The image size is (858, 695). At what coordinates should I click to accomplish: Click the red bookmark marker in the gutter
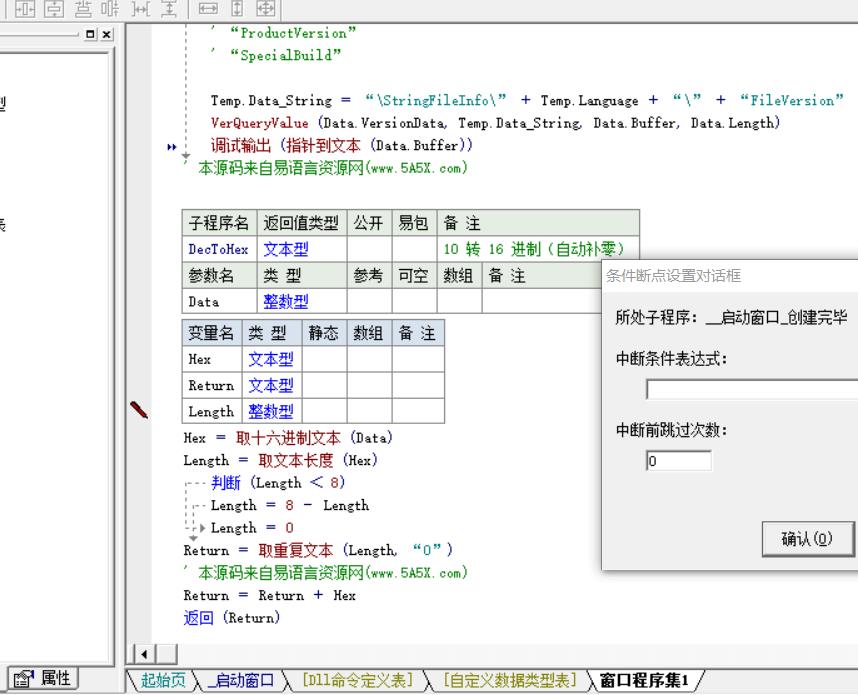[138, 410]
